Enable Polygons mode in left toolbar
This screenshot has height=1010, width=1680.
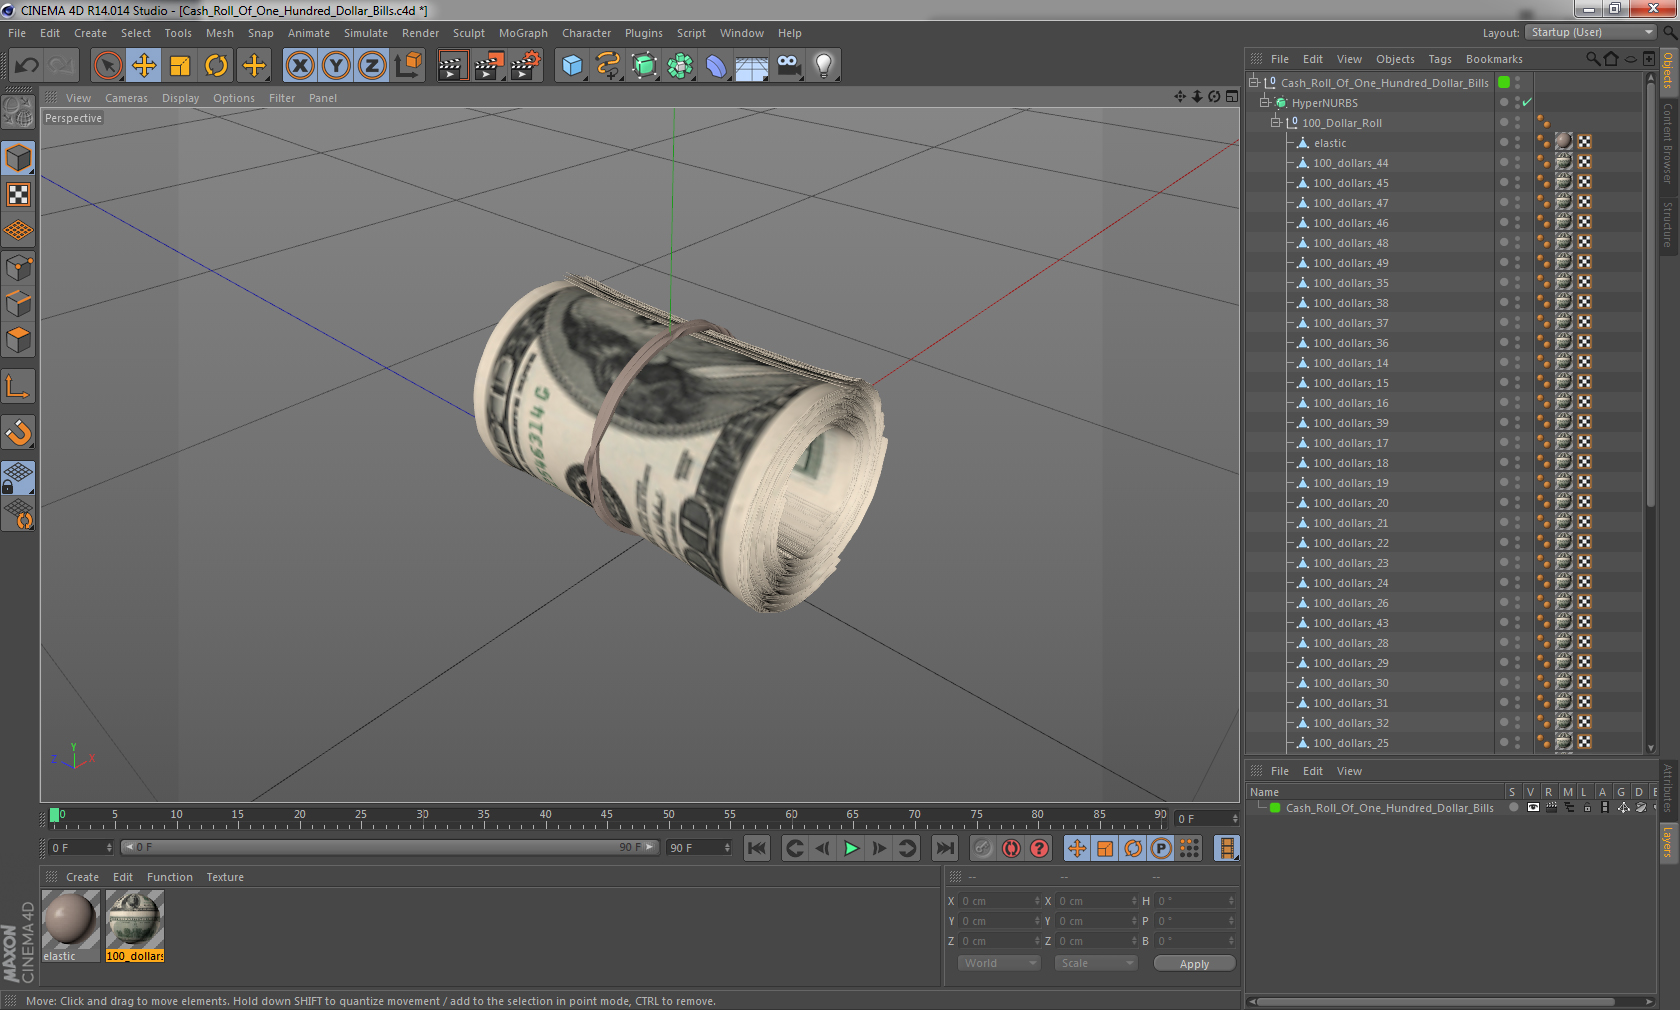coord(18,340)
